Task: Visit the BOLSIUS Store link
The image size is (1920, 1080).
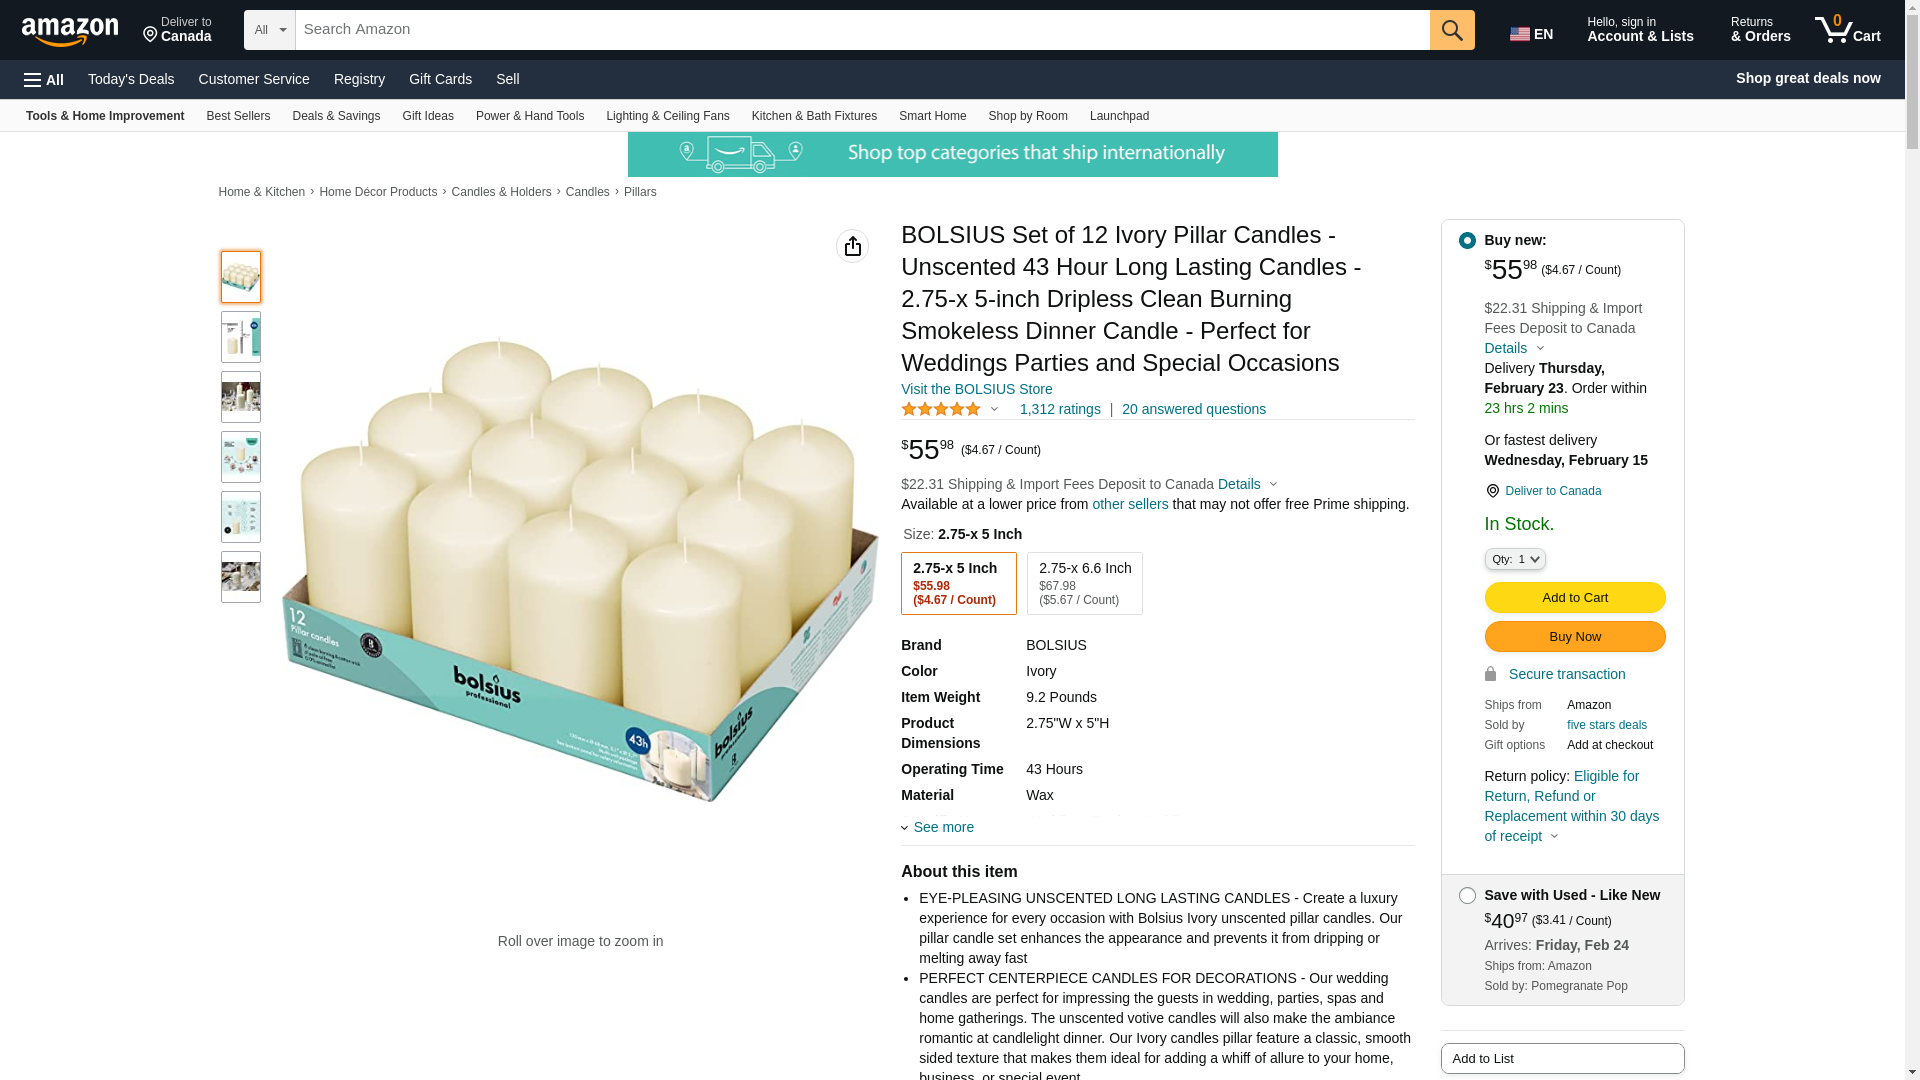Action: pos(976,389)
